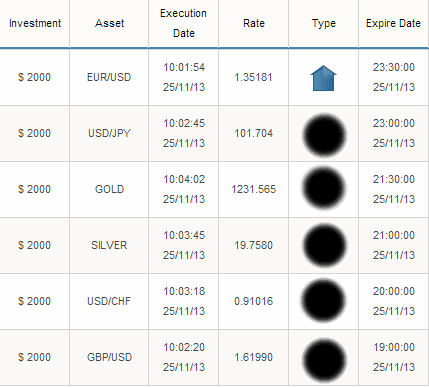The width and height of the screenshot is (429, 387).
Task: Click the Type column header
Action: pyautogui.click(x=324, y=23)
